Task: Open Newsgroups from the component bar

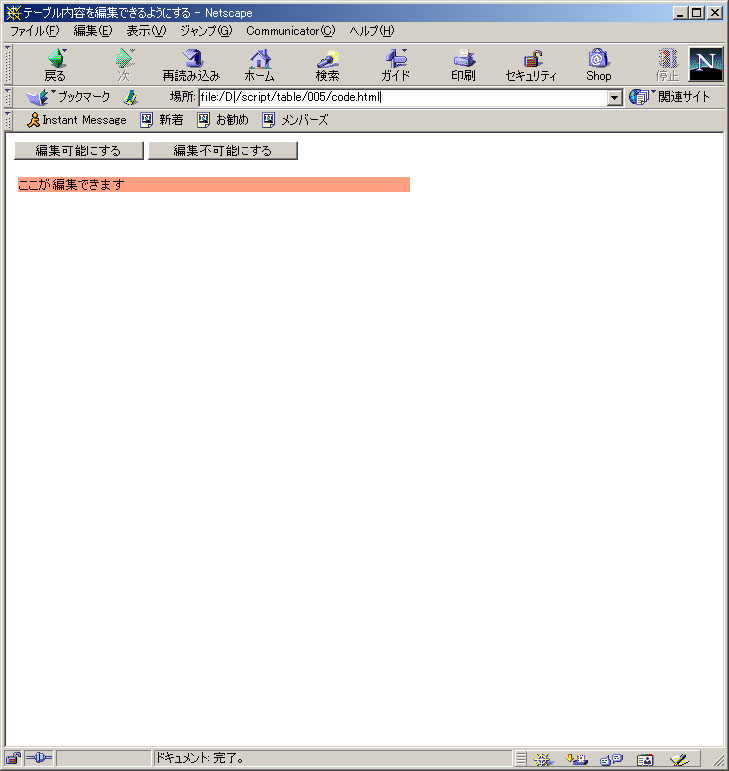Action: coord(612,759)
